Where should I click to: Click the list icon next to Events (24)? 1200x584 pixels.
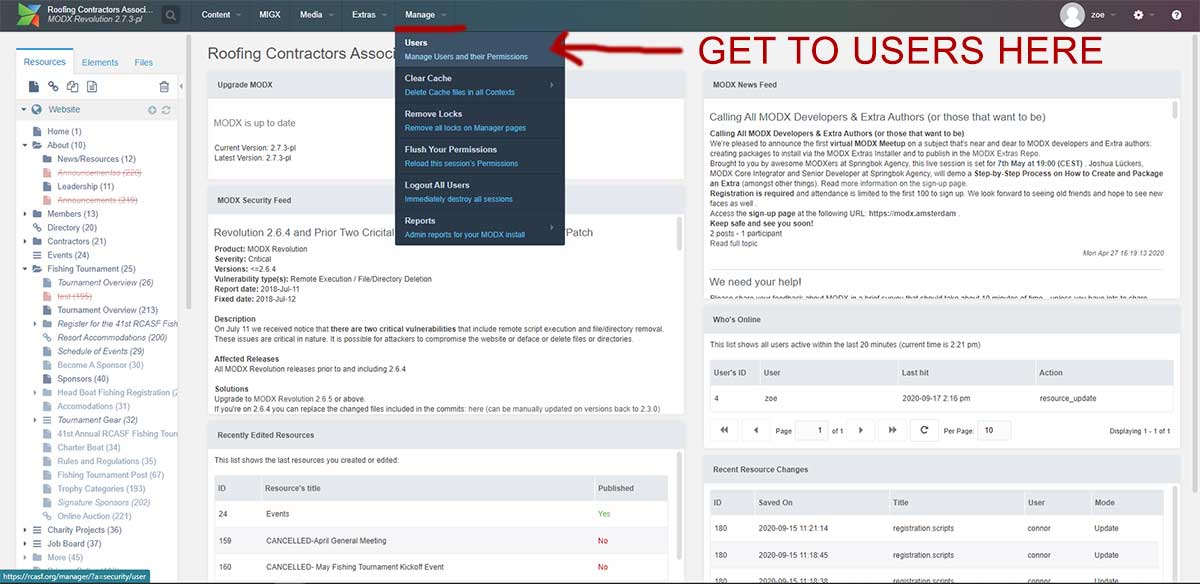pos(38,255)
